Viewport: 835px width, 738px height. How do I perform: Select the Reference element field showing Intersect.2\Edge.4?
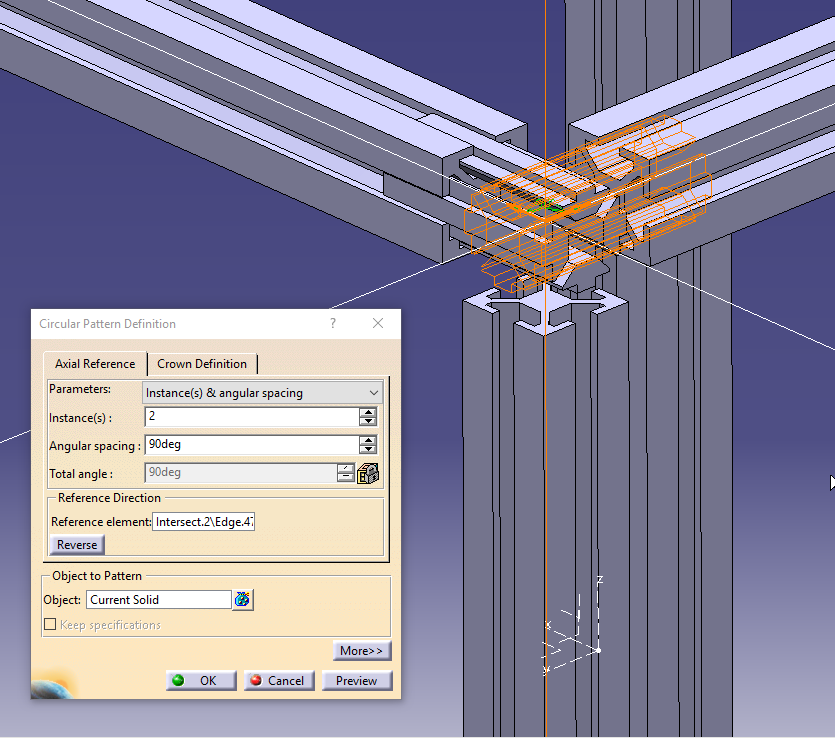click(x=203, y=521)
